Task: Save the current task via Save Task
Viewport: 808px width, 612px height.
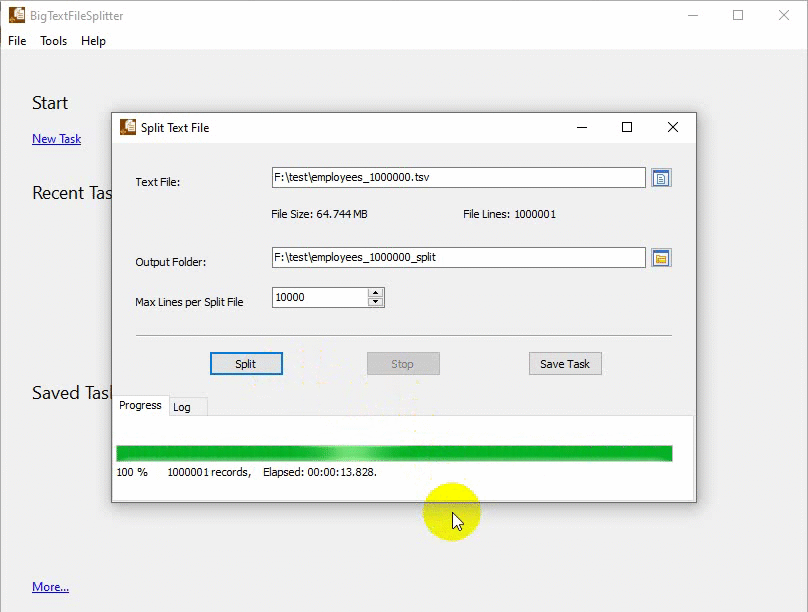Action: click(x=565, y=363)
